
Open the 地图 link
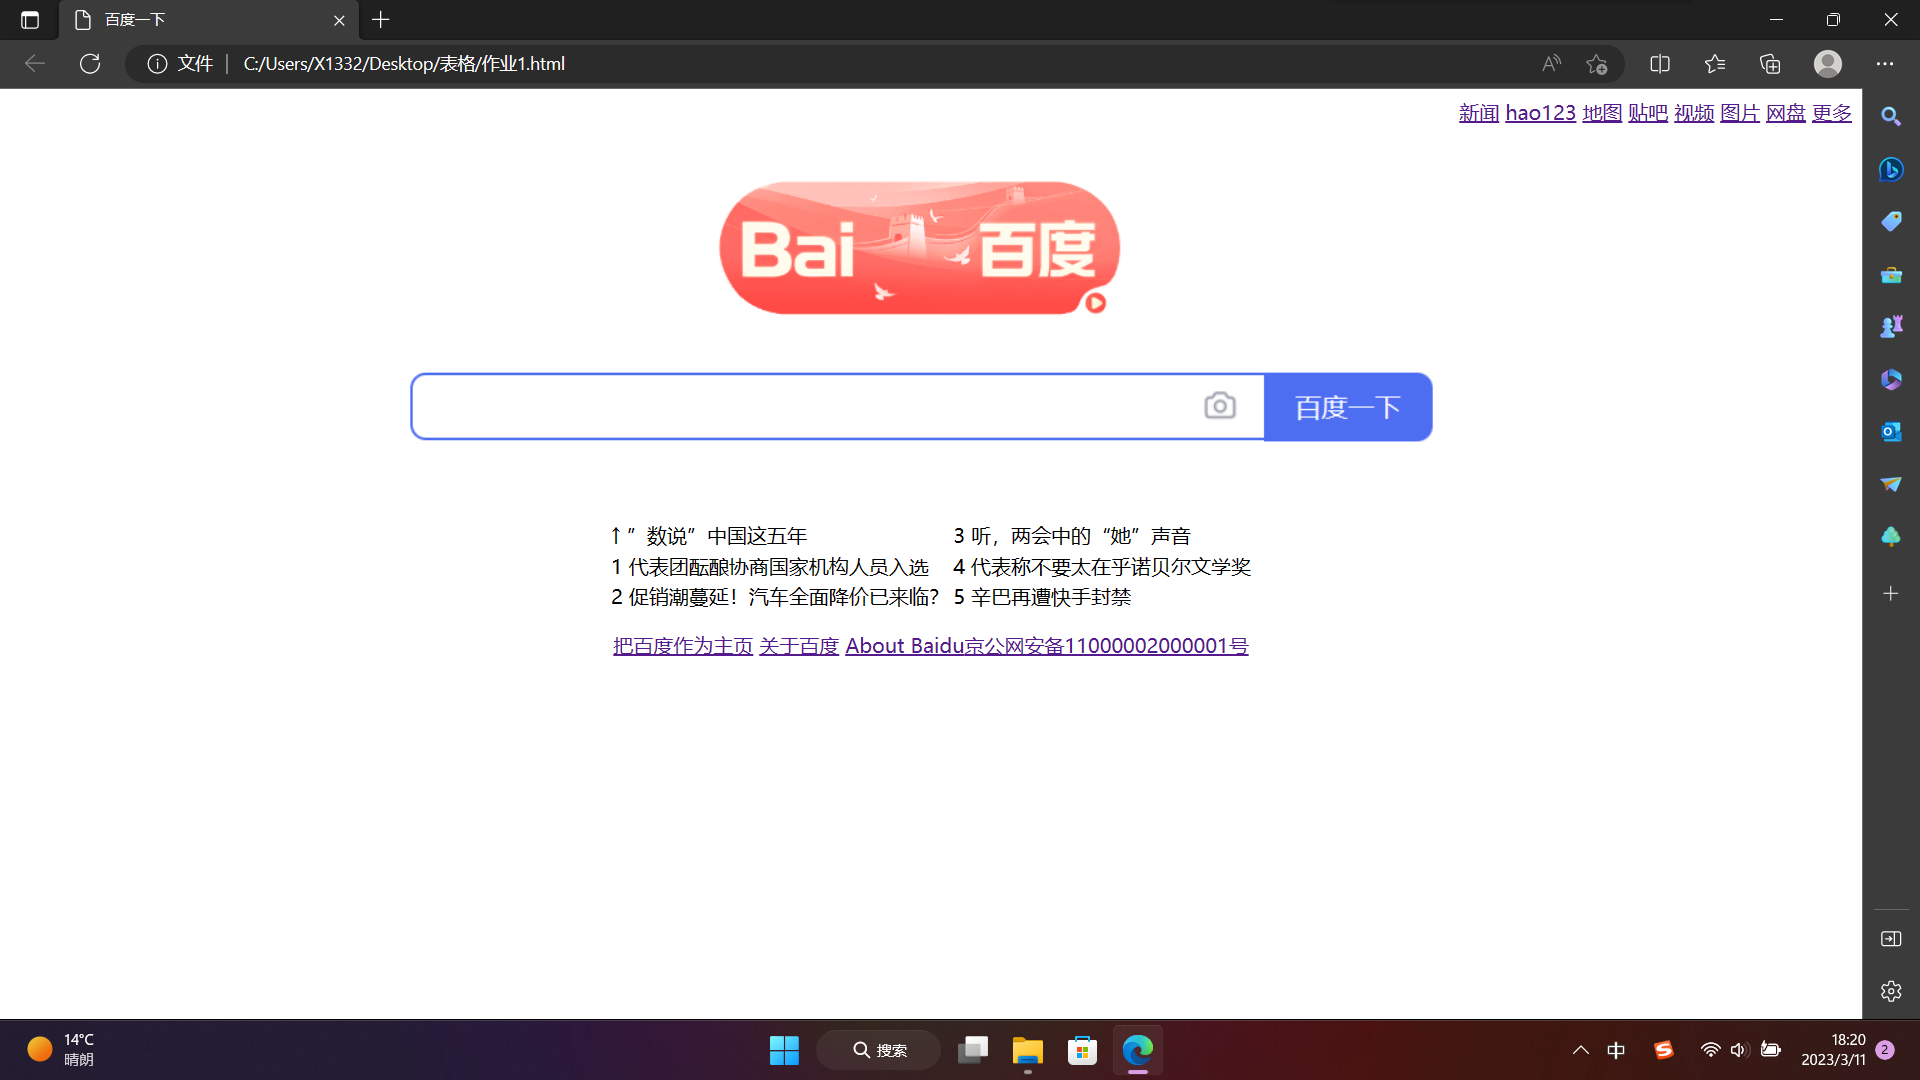click(x=1601, y=113)
